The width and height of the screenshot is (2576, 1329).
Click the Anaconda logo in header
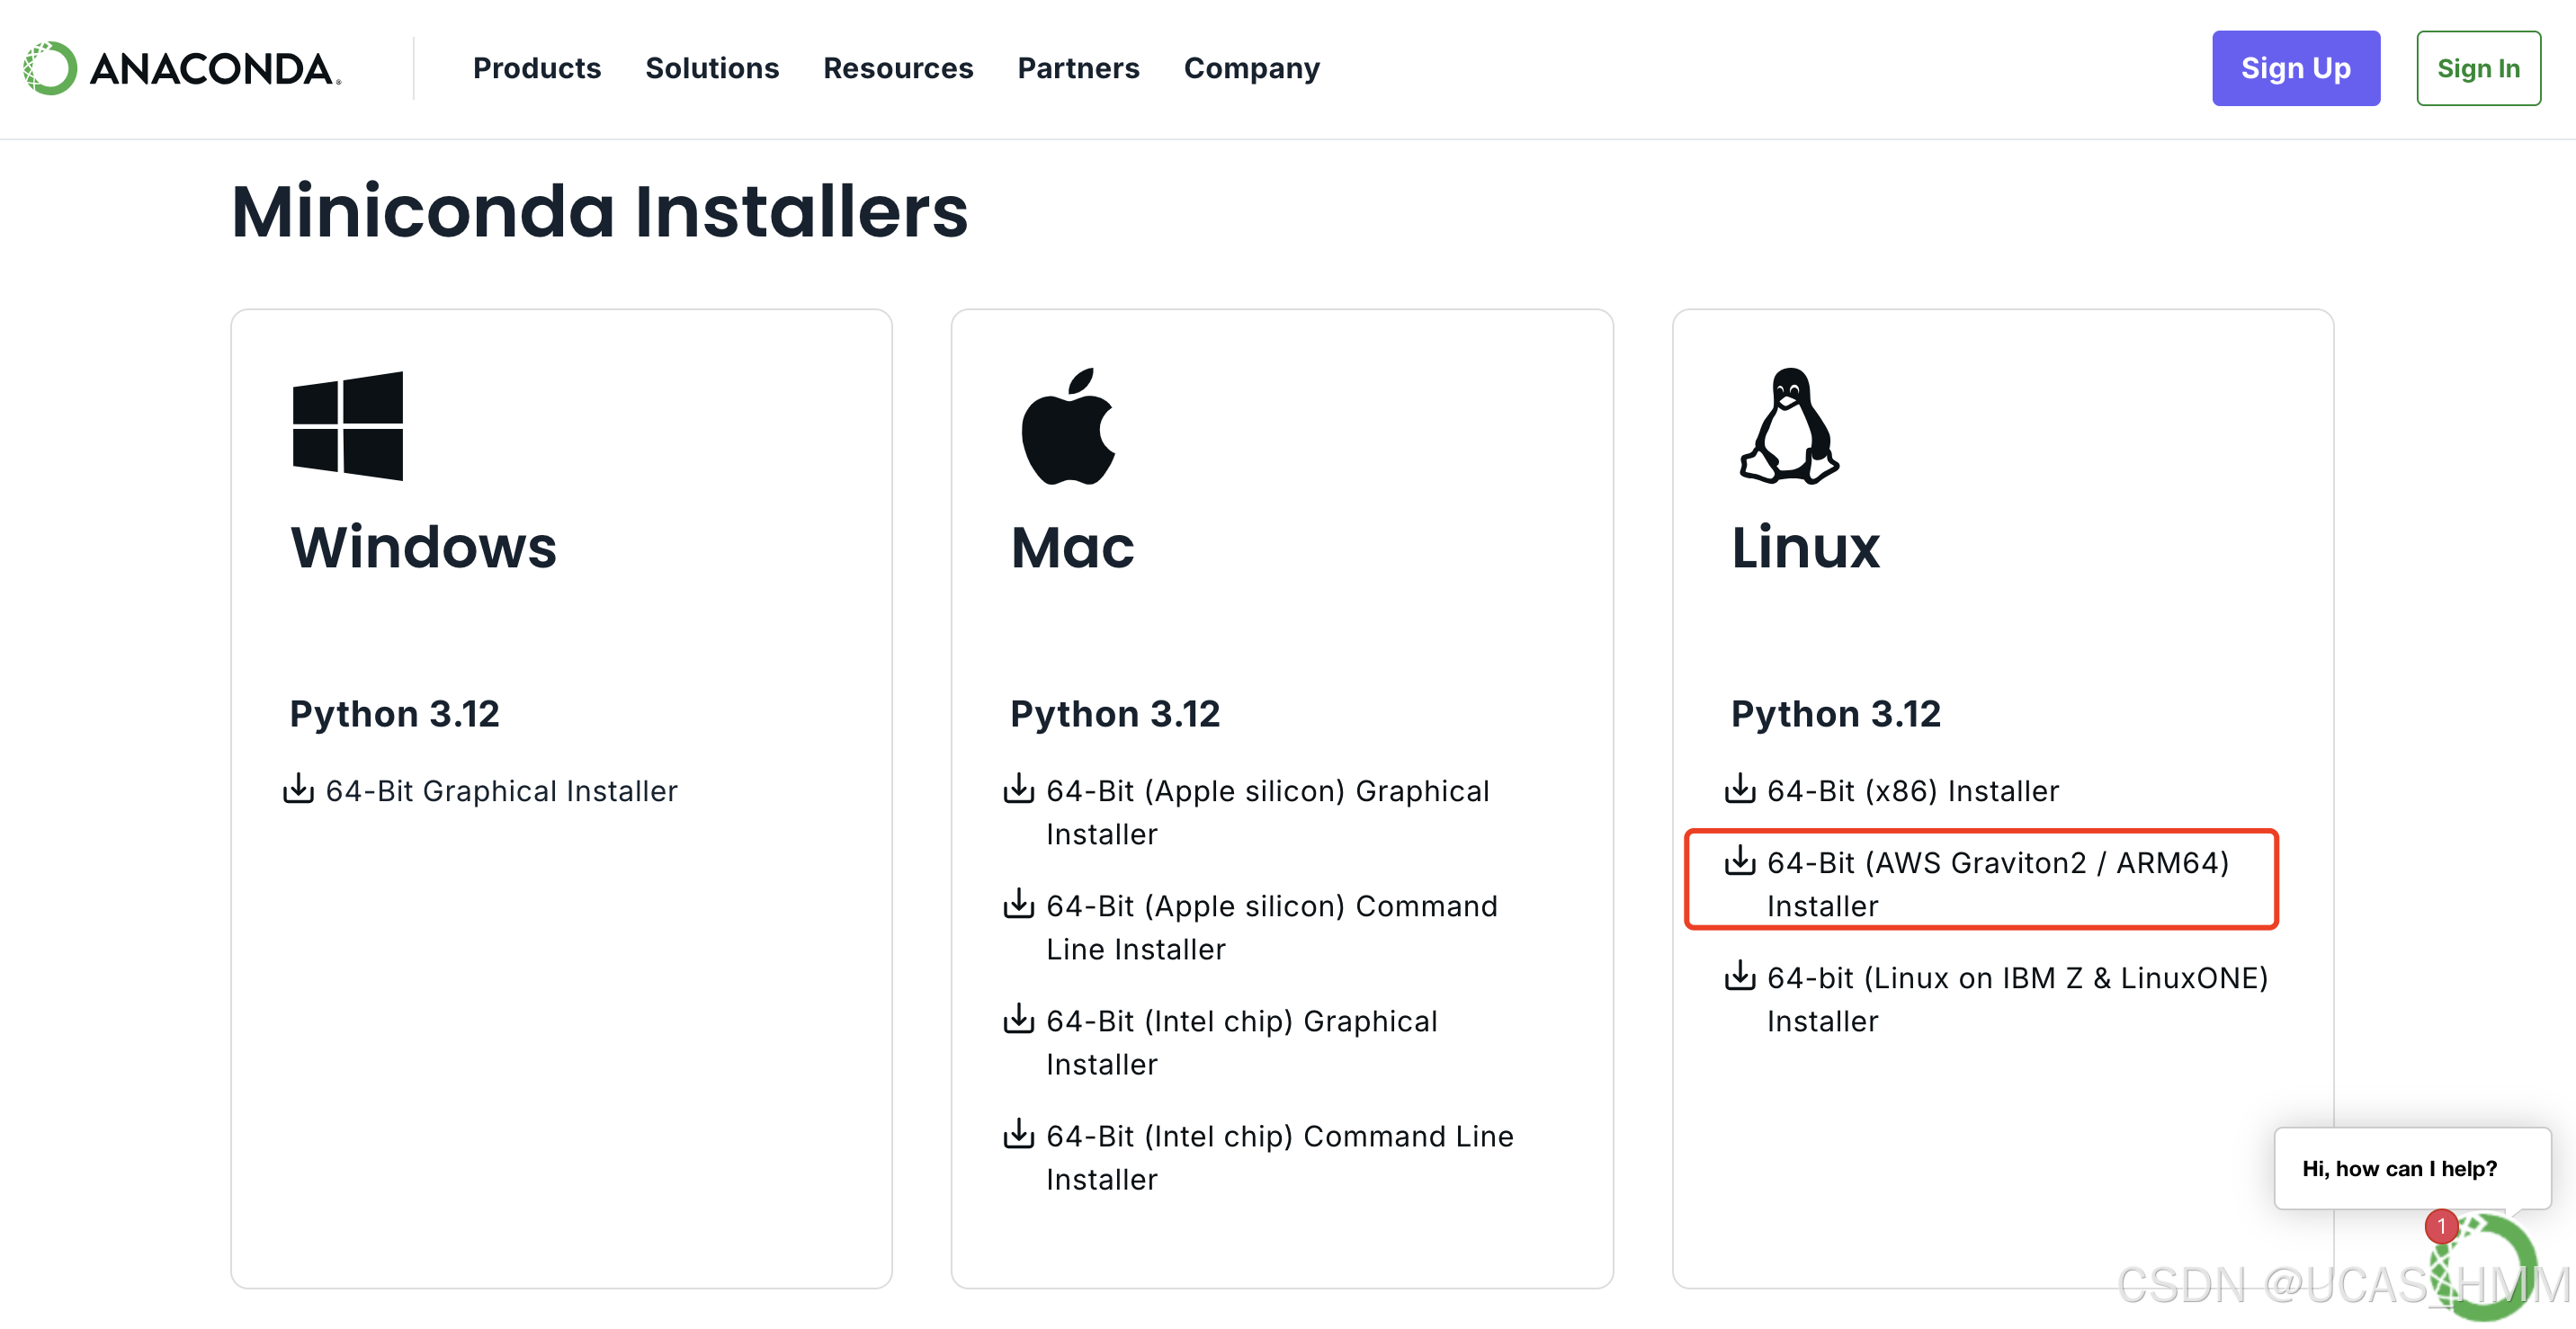(182, 68)
